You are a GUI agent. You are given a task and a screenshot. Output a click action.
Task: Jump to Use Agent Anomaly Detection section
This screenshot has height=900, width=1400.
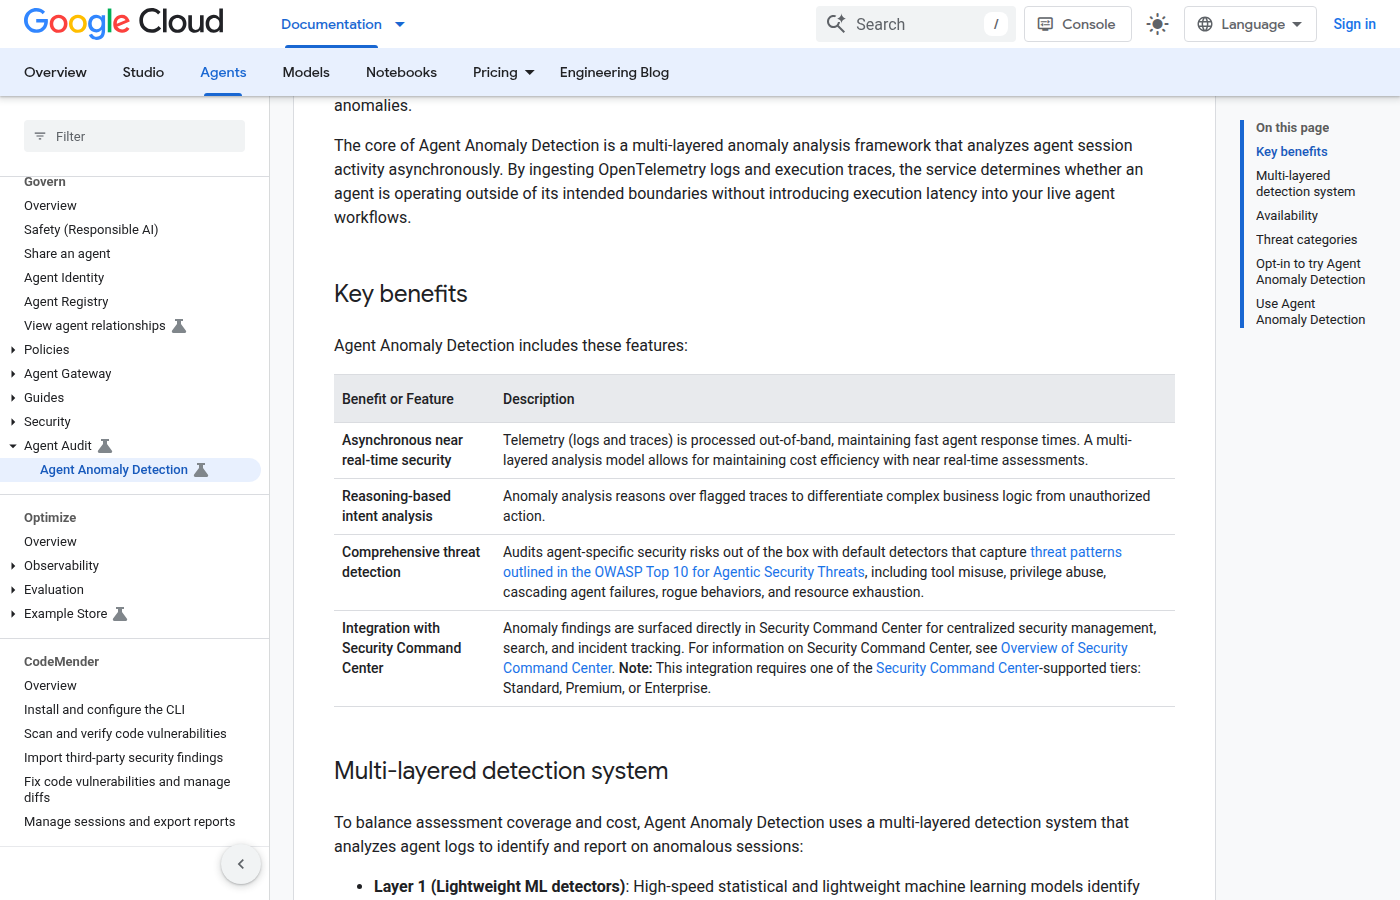tap(1310, 312)
